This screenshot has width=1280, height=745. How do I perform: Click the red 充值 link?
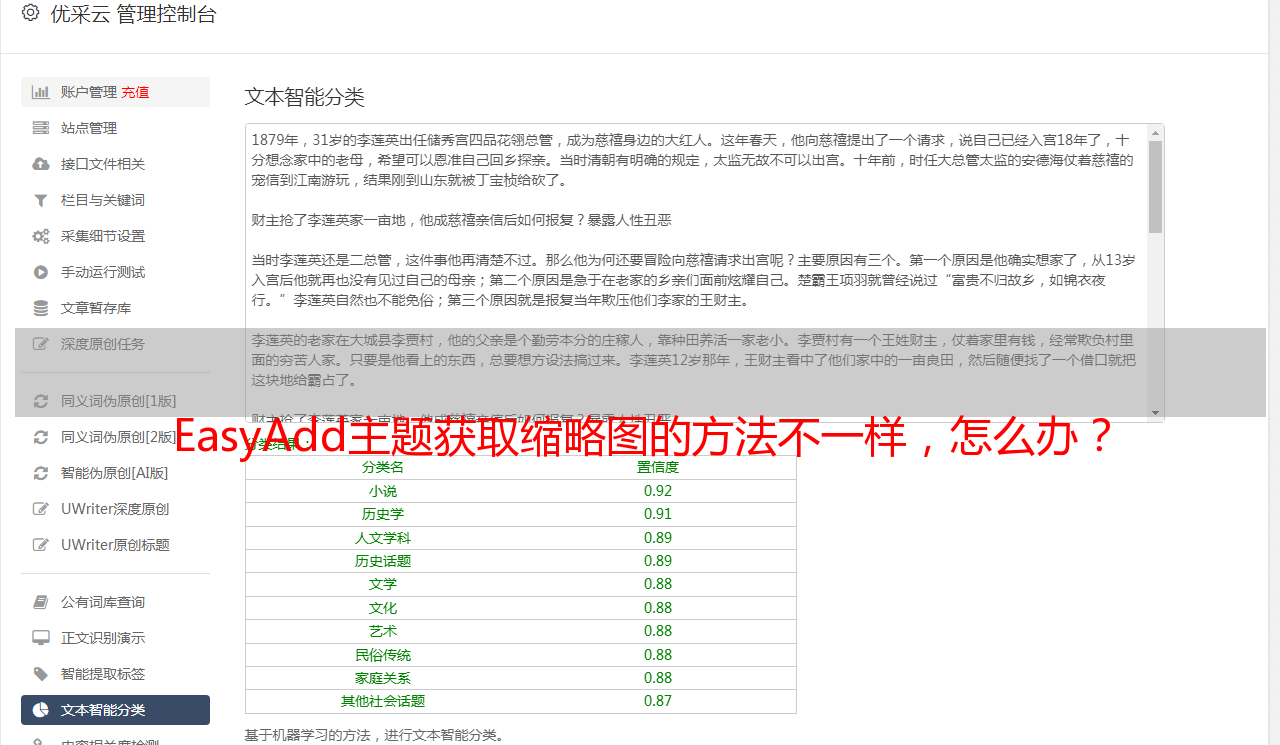pos(135,92)
